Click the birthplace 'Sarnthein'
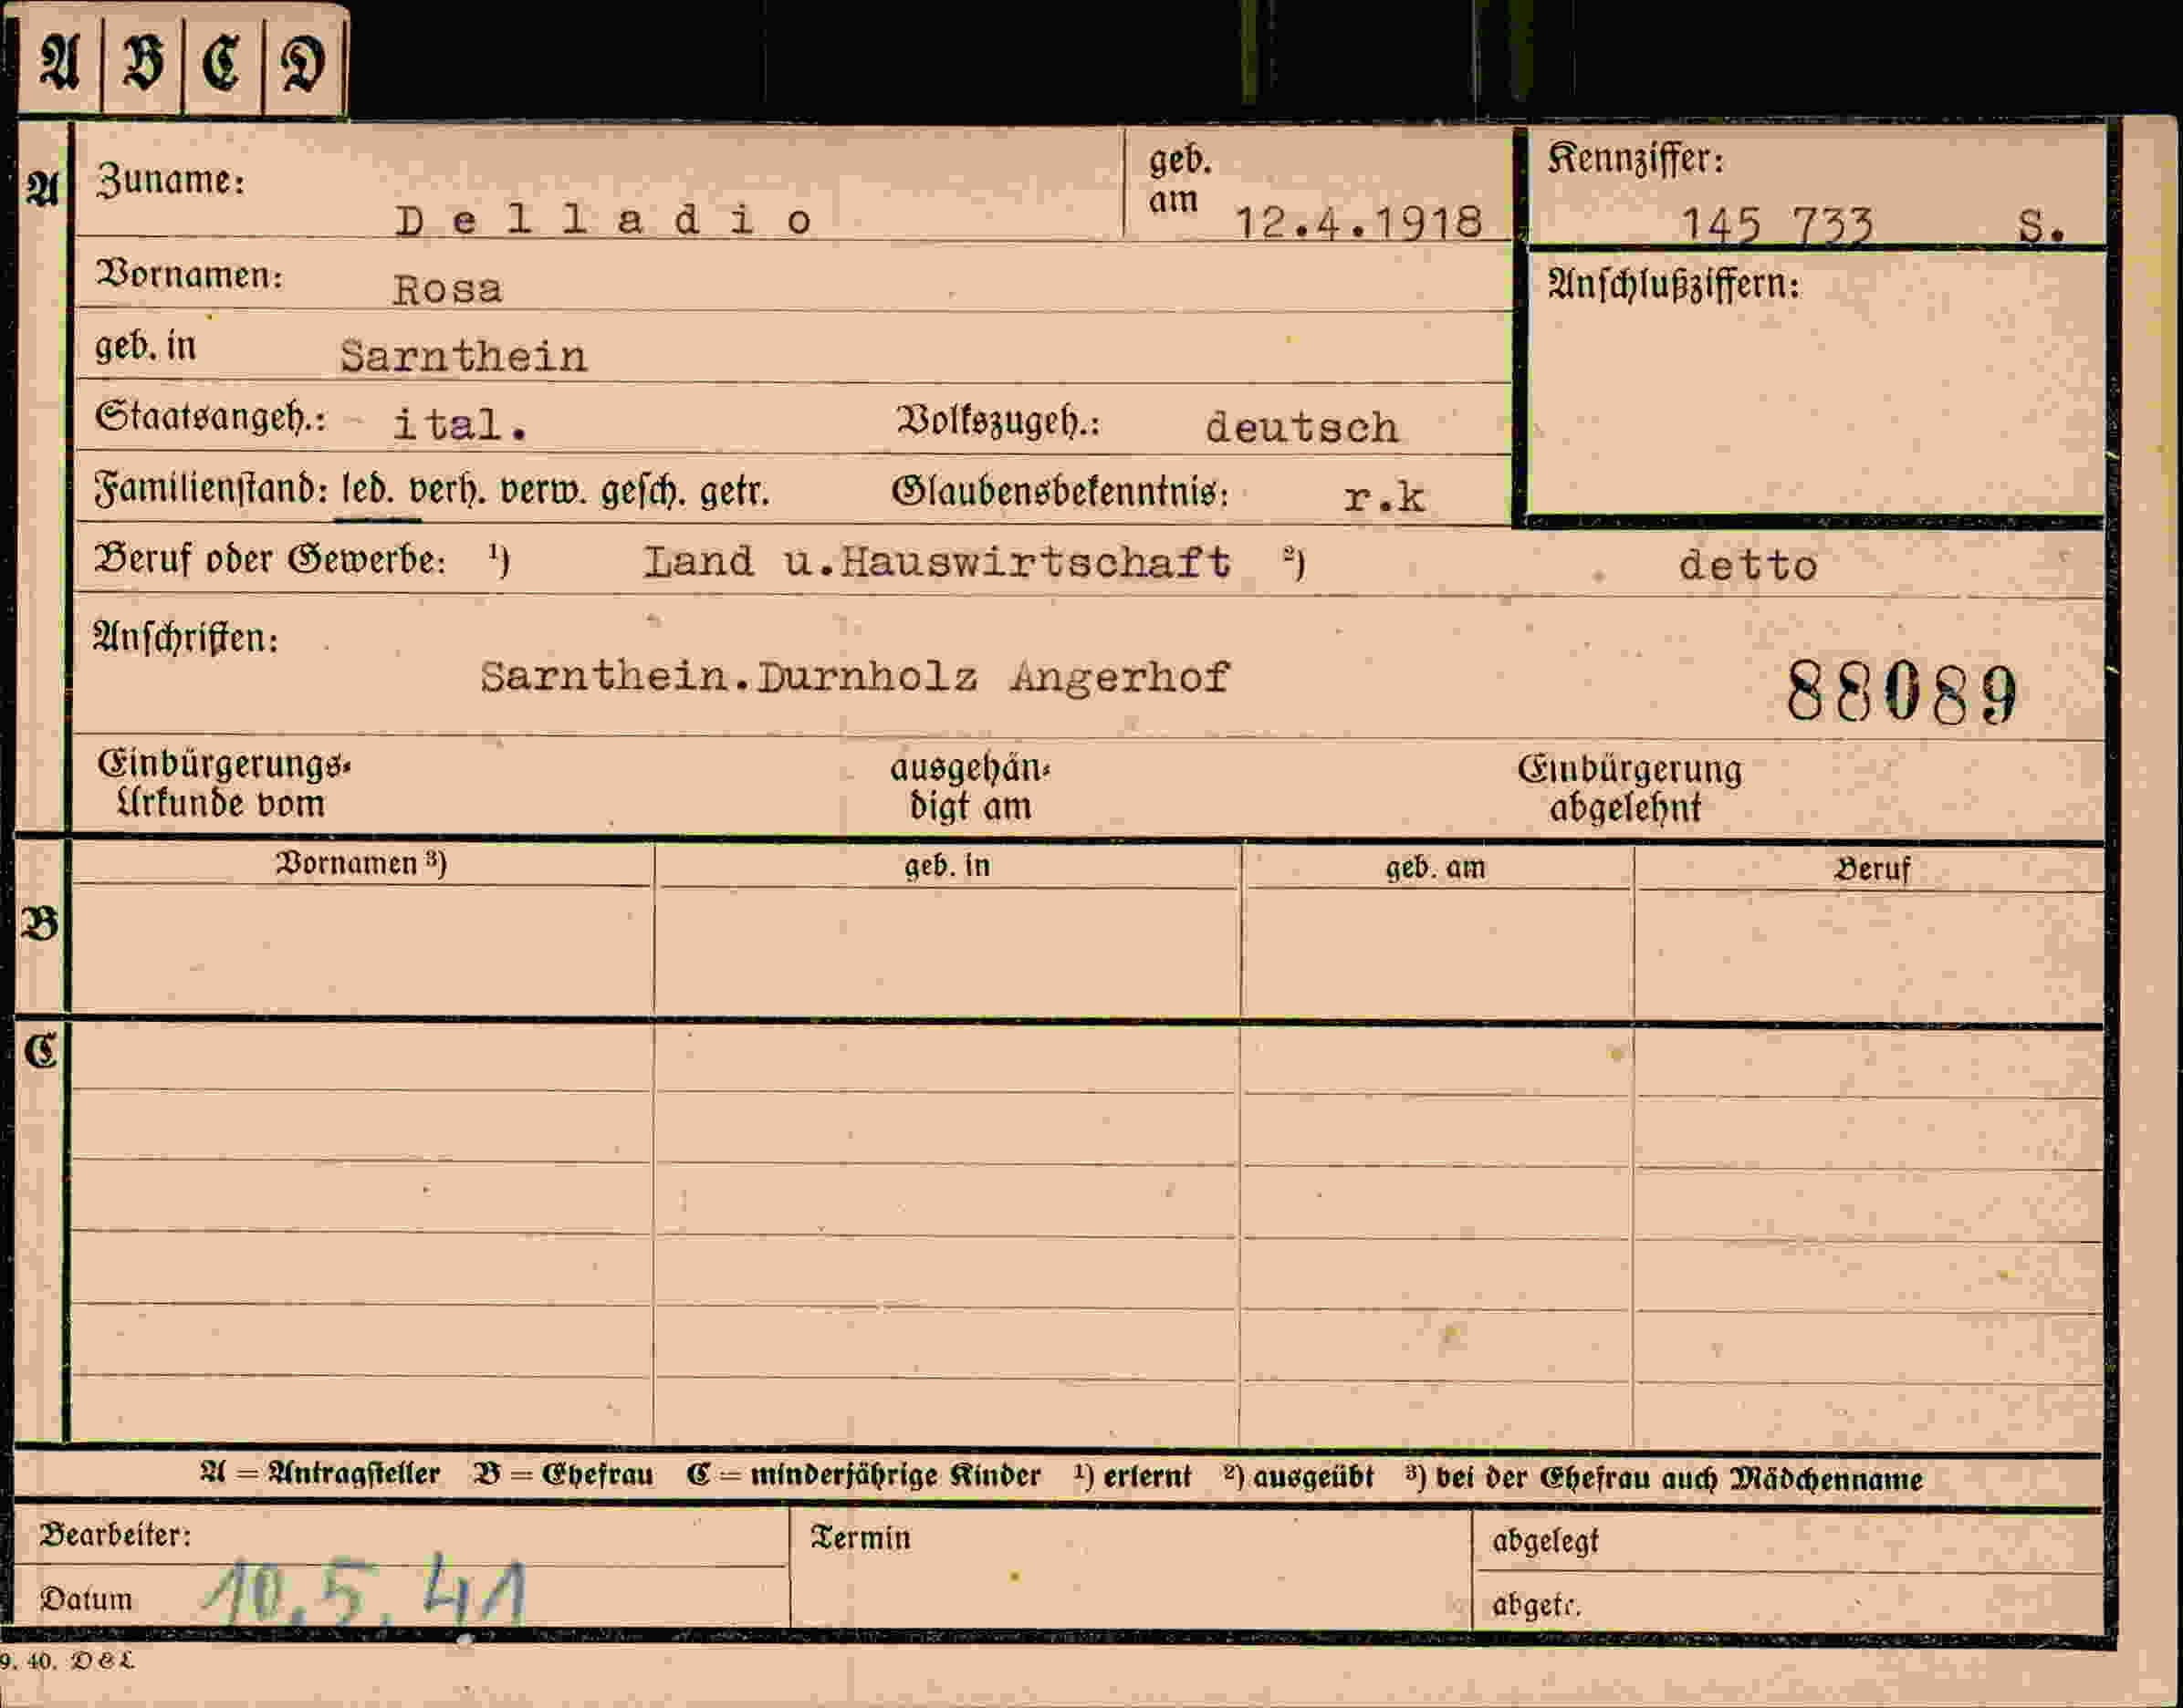 tap(463, 357)
